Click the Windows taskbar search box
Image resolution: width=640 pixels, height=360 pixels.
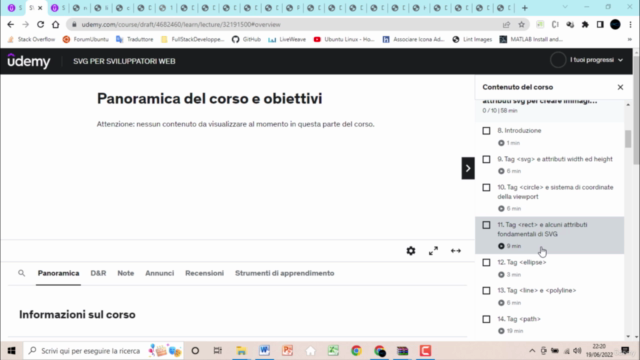coord(103,351)
